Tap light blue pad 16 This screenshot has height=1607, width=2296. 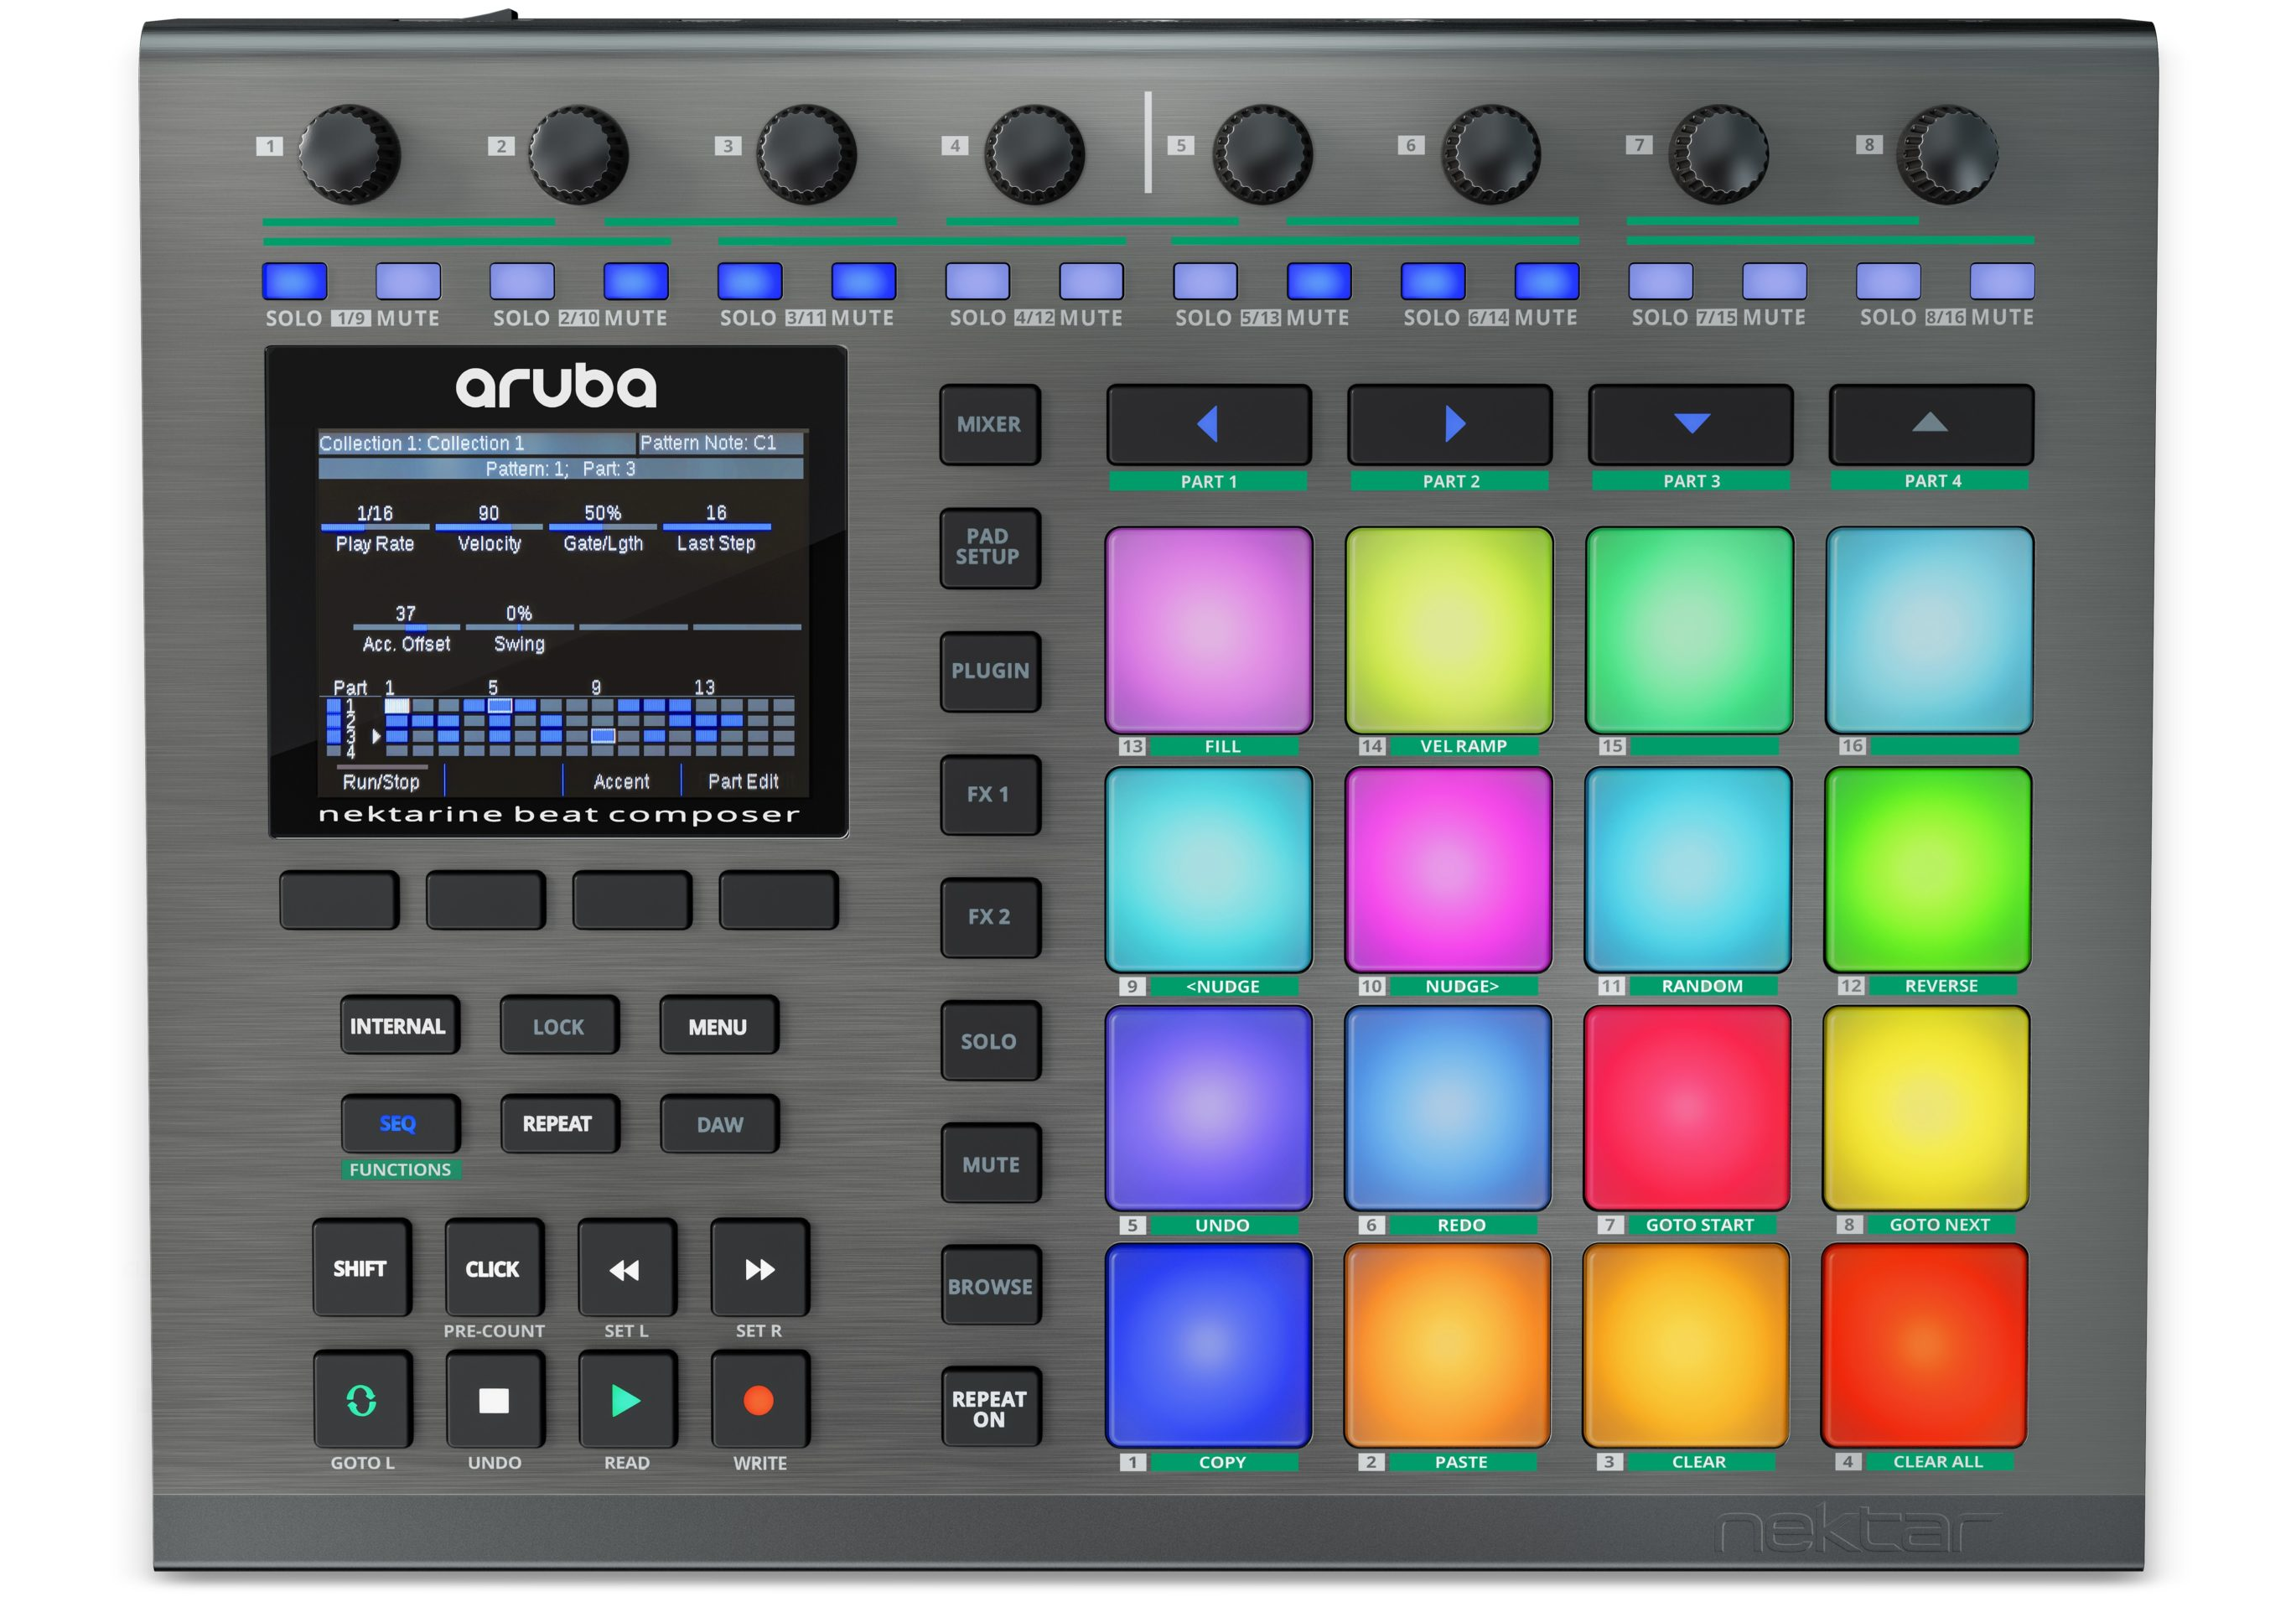1929,630
